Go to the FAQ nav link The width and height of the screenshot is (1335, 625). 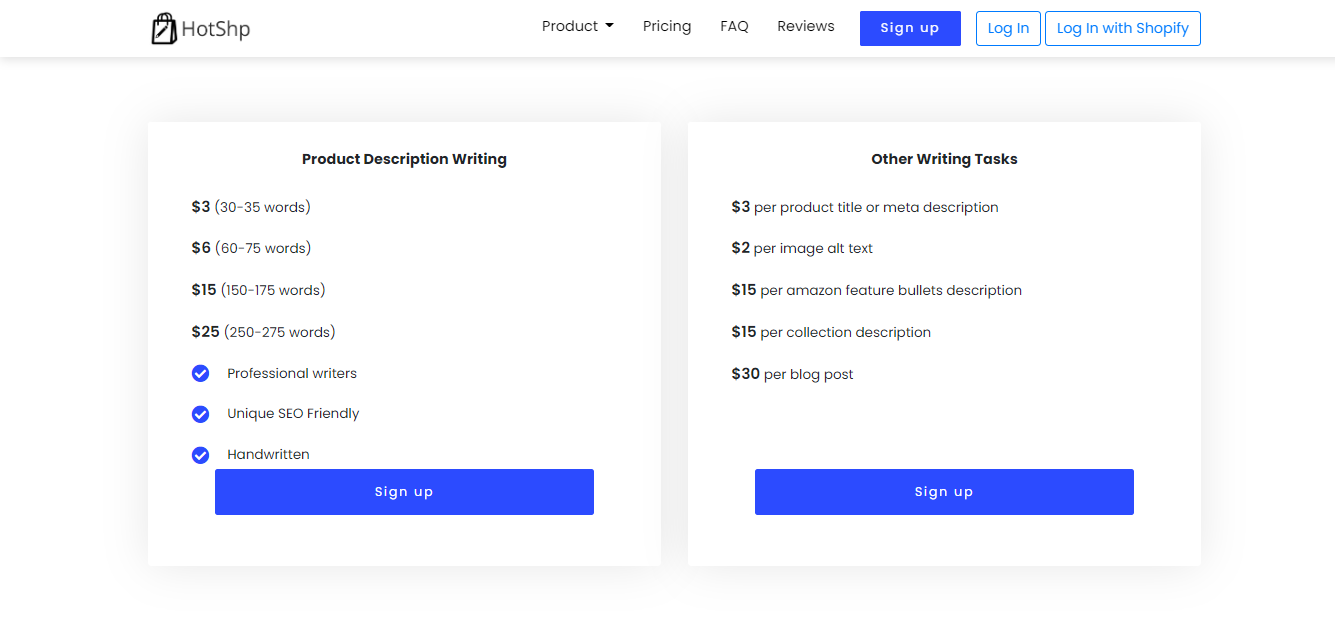(x=734, y=27)
